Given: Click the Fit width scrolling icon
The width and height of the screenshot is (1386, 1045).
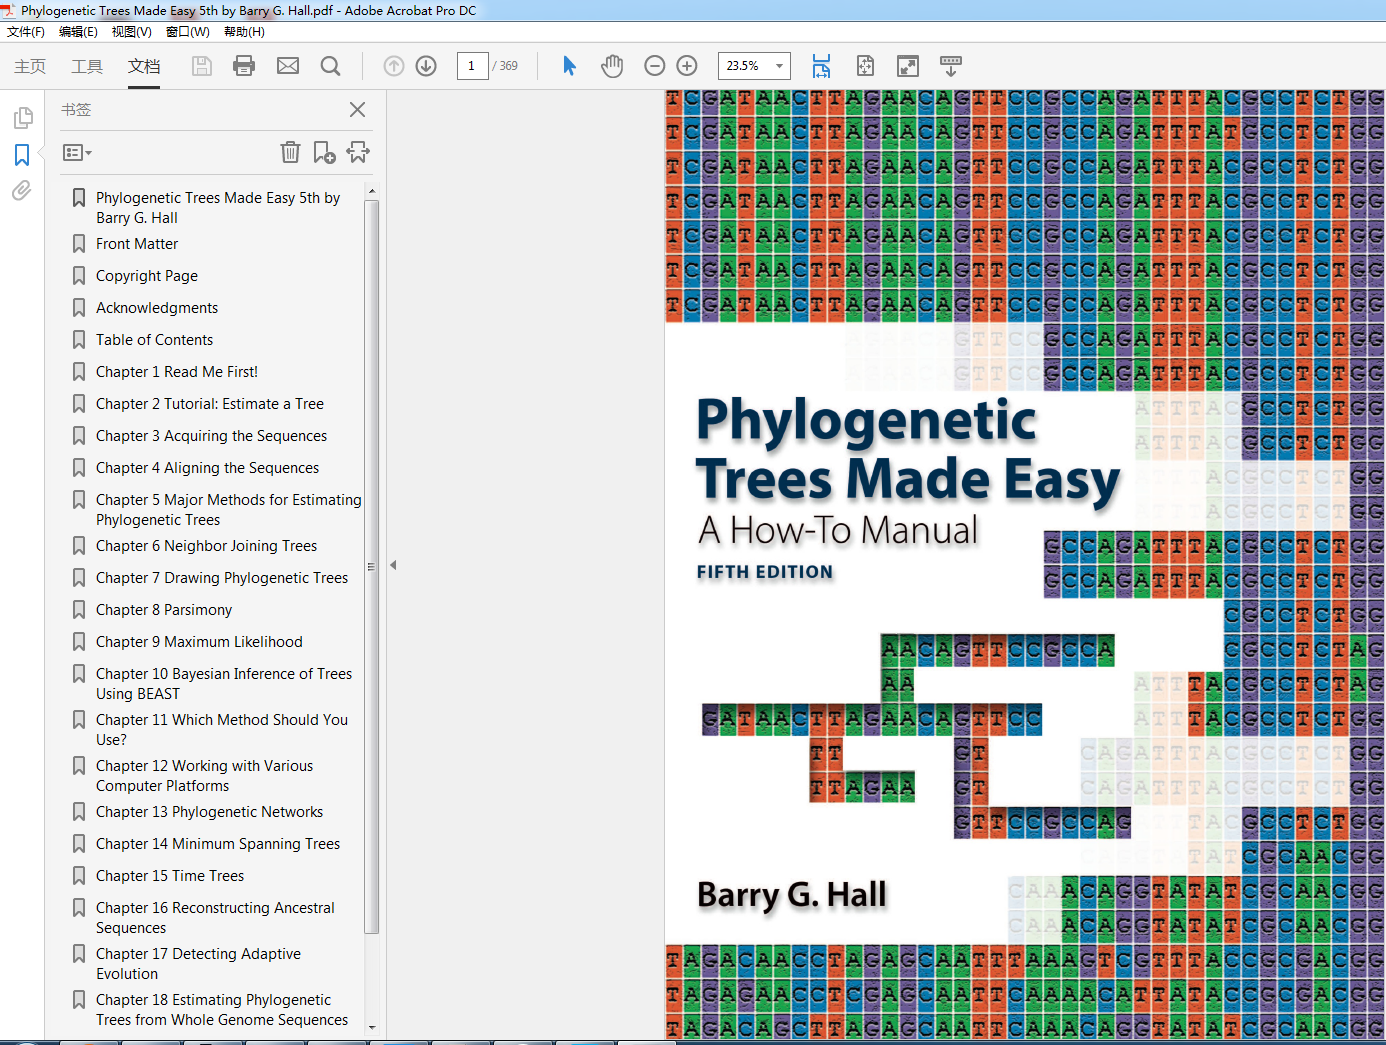Looking at the screenshot, I should click(821, 66).
